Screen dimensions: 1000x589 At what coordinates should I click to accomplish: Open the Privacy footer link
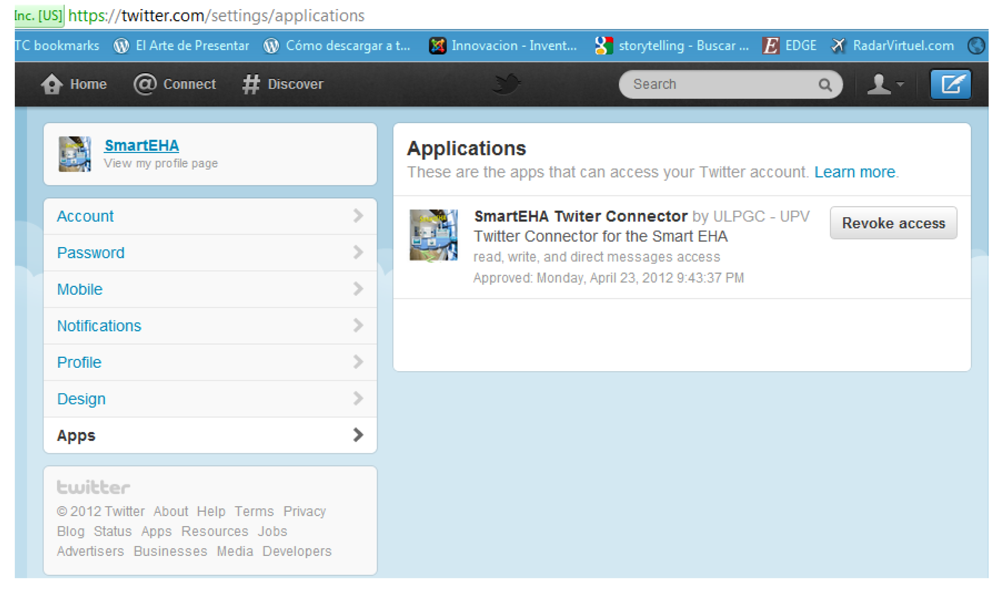pos(304,511)
